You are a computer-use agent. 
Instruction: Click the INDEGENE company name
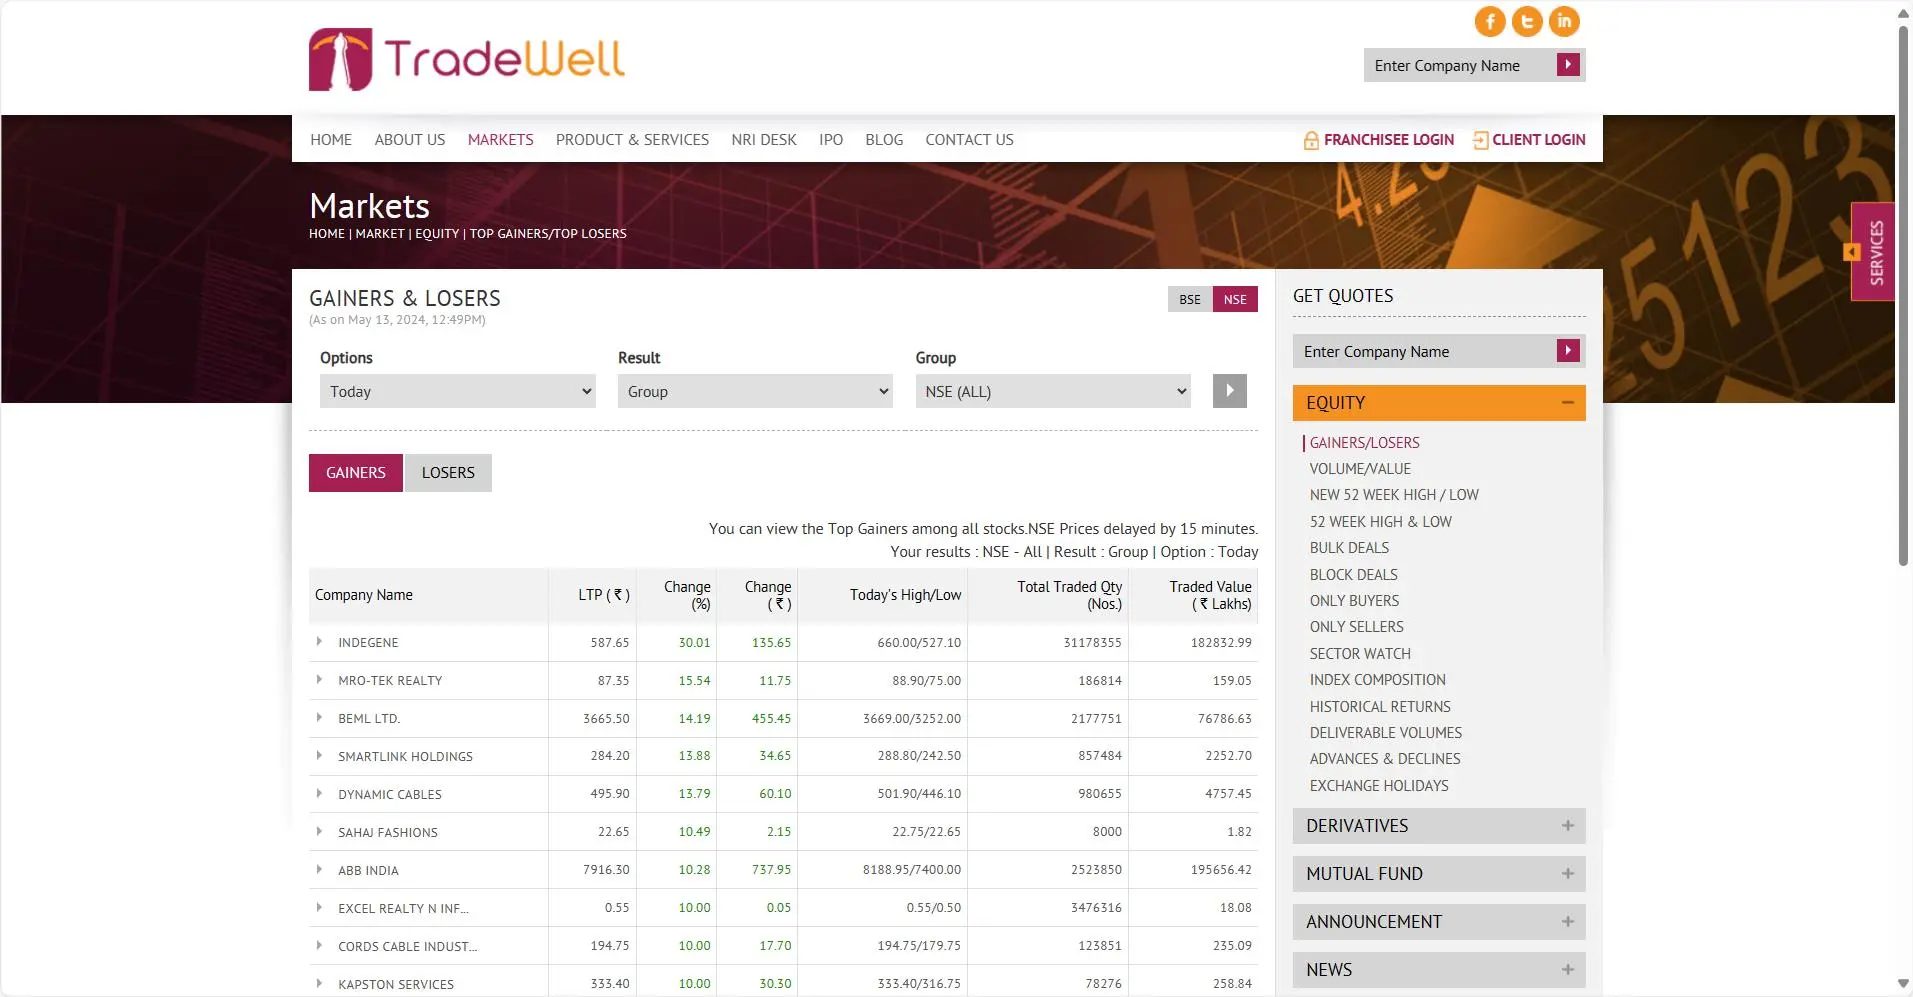click(x=368, y=643)
